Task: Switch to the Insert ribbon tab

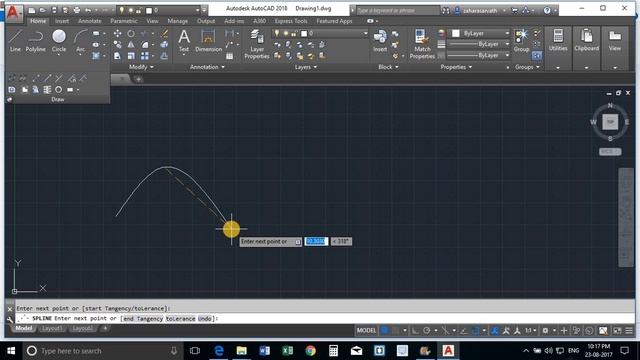Action: (x=62, y=21)
